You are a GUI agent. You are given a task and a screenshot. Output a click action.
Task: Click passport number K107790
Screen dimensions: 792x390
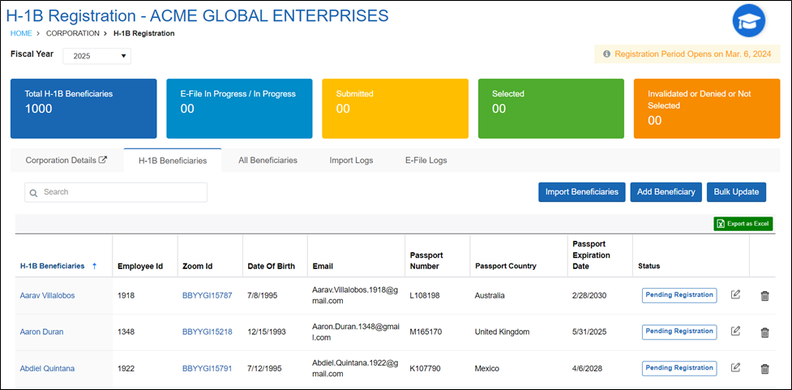(425, 368)
